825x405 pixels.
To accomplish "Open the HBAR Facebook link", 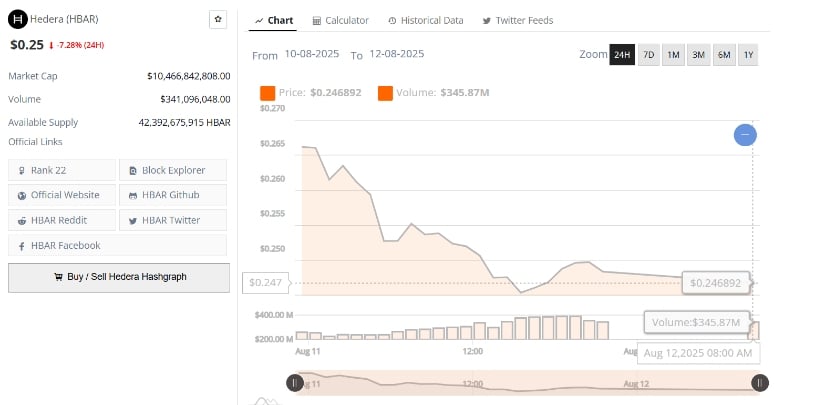I will (x=117, y=246).
